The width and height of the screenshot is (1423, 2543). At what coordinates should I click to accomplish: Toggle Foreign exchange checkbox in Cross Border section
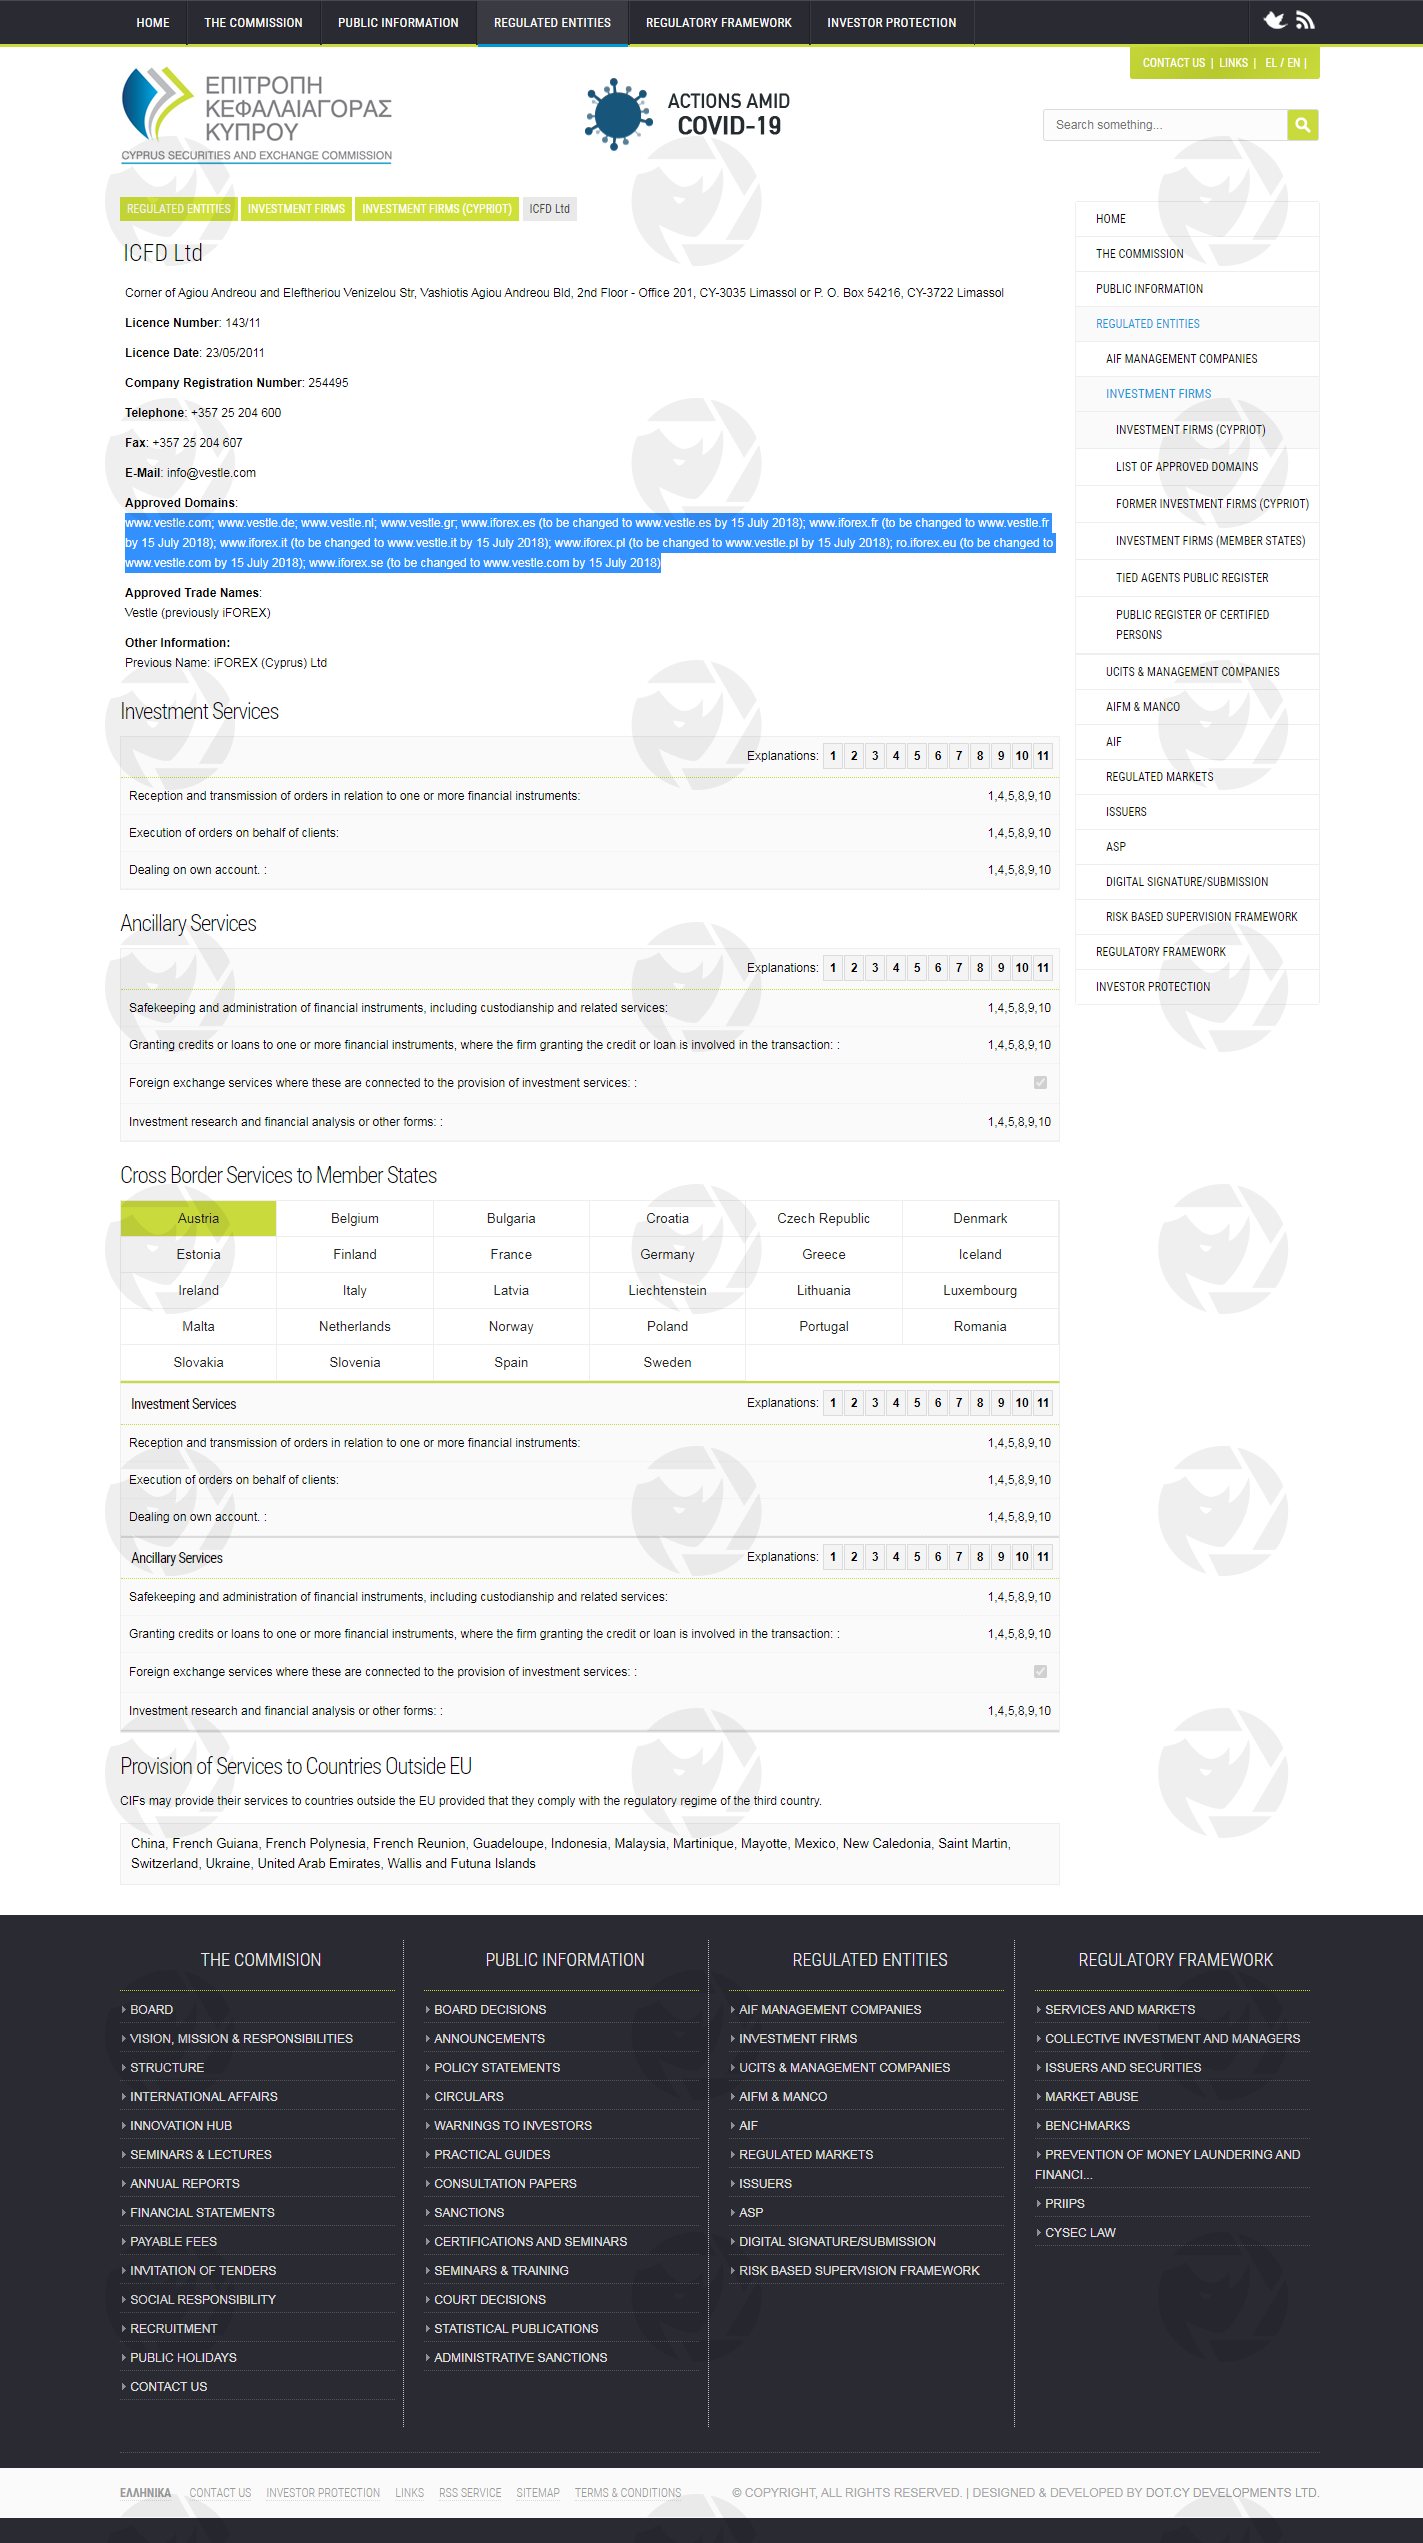[1040, 1671]
